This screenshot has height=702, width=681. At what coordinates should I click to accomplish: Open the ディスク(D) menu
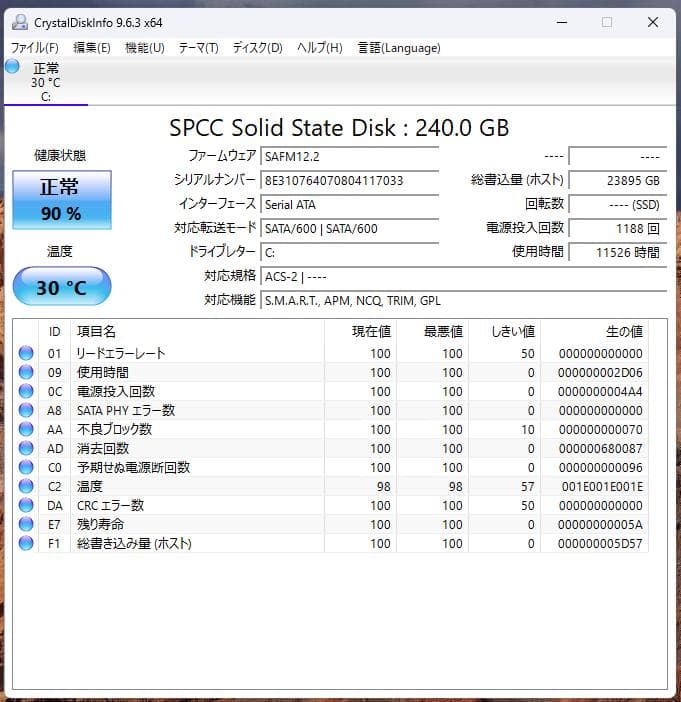(x=257, y=47)
